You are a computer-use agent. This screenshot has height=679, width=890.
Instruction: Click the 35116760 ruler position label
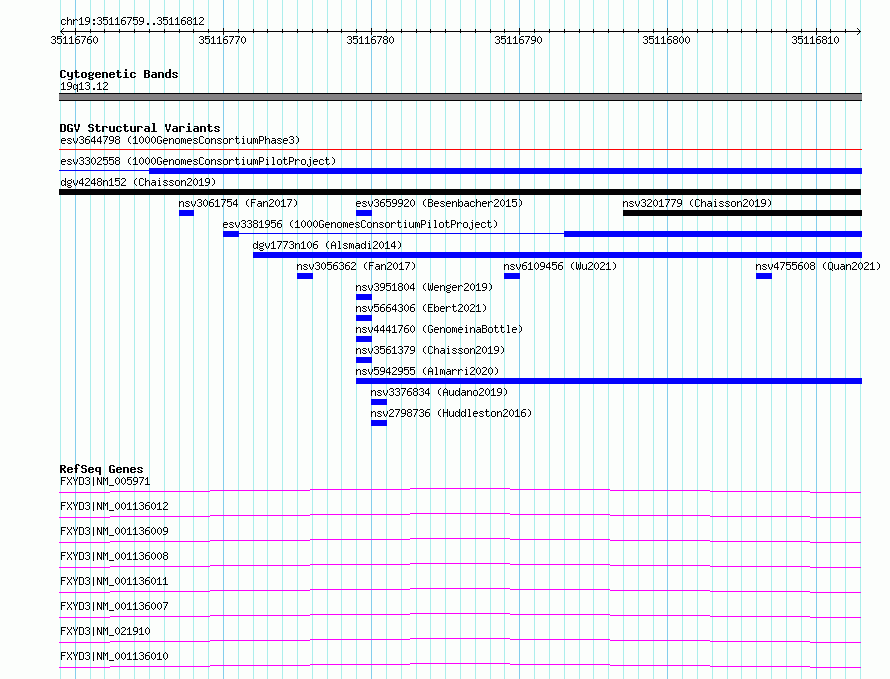(74, 40)
